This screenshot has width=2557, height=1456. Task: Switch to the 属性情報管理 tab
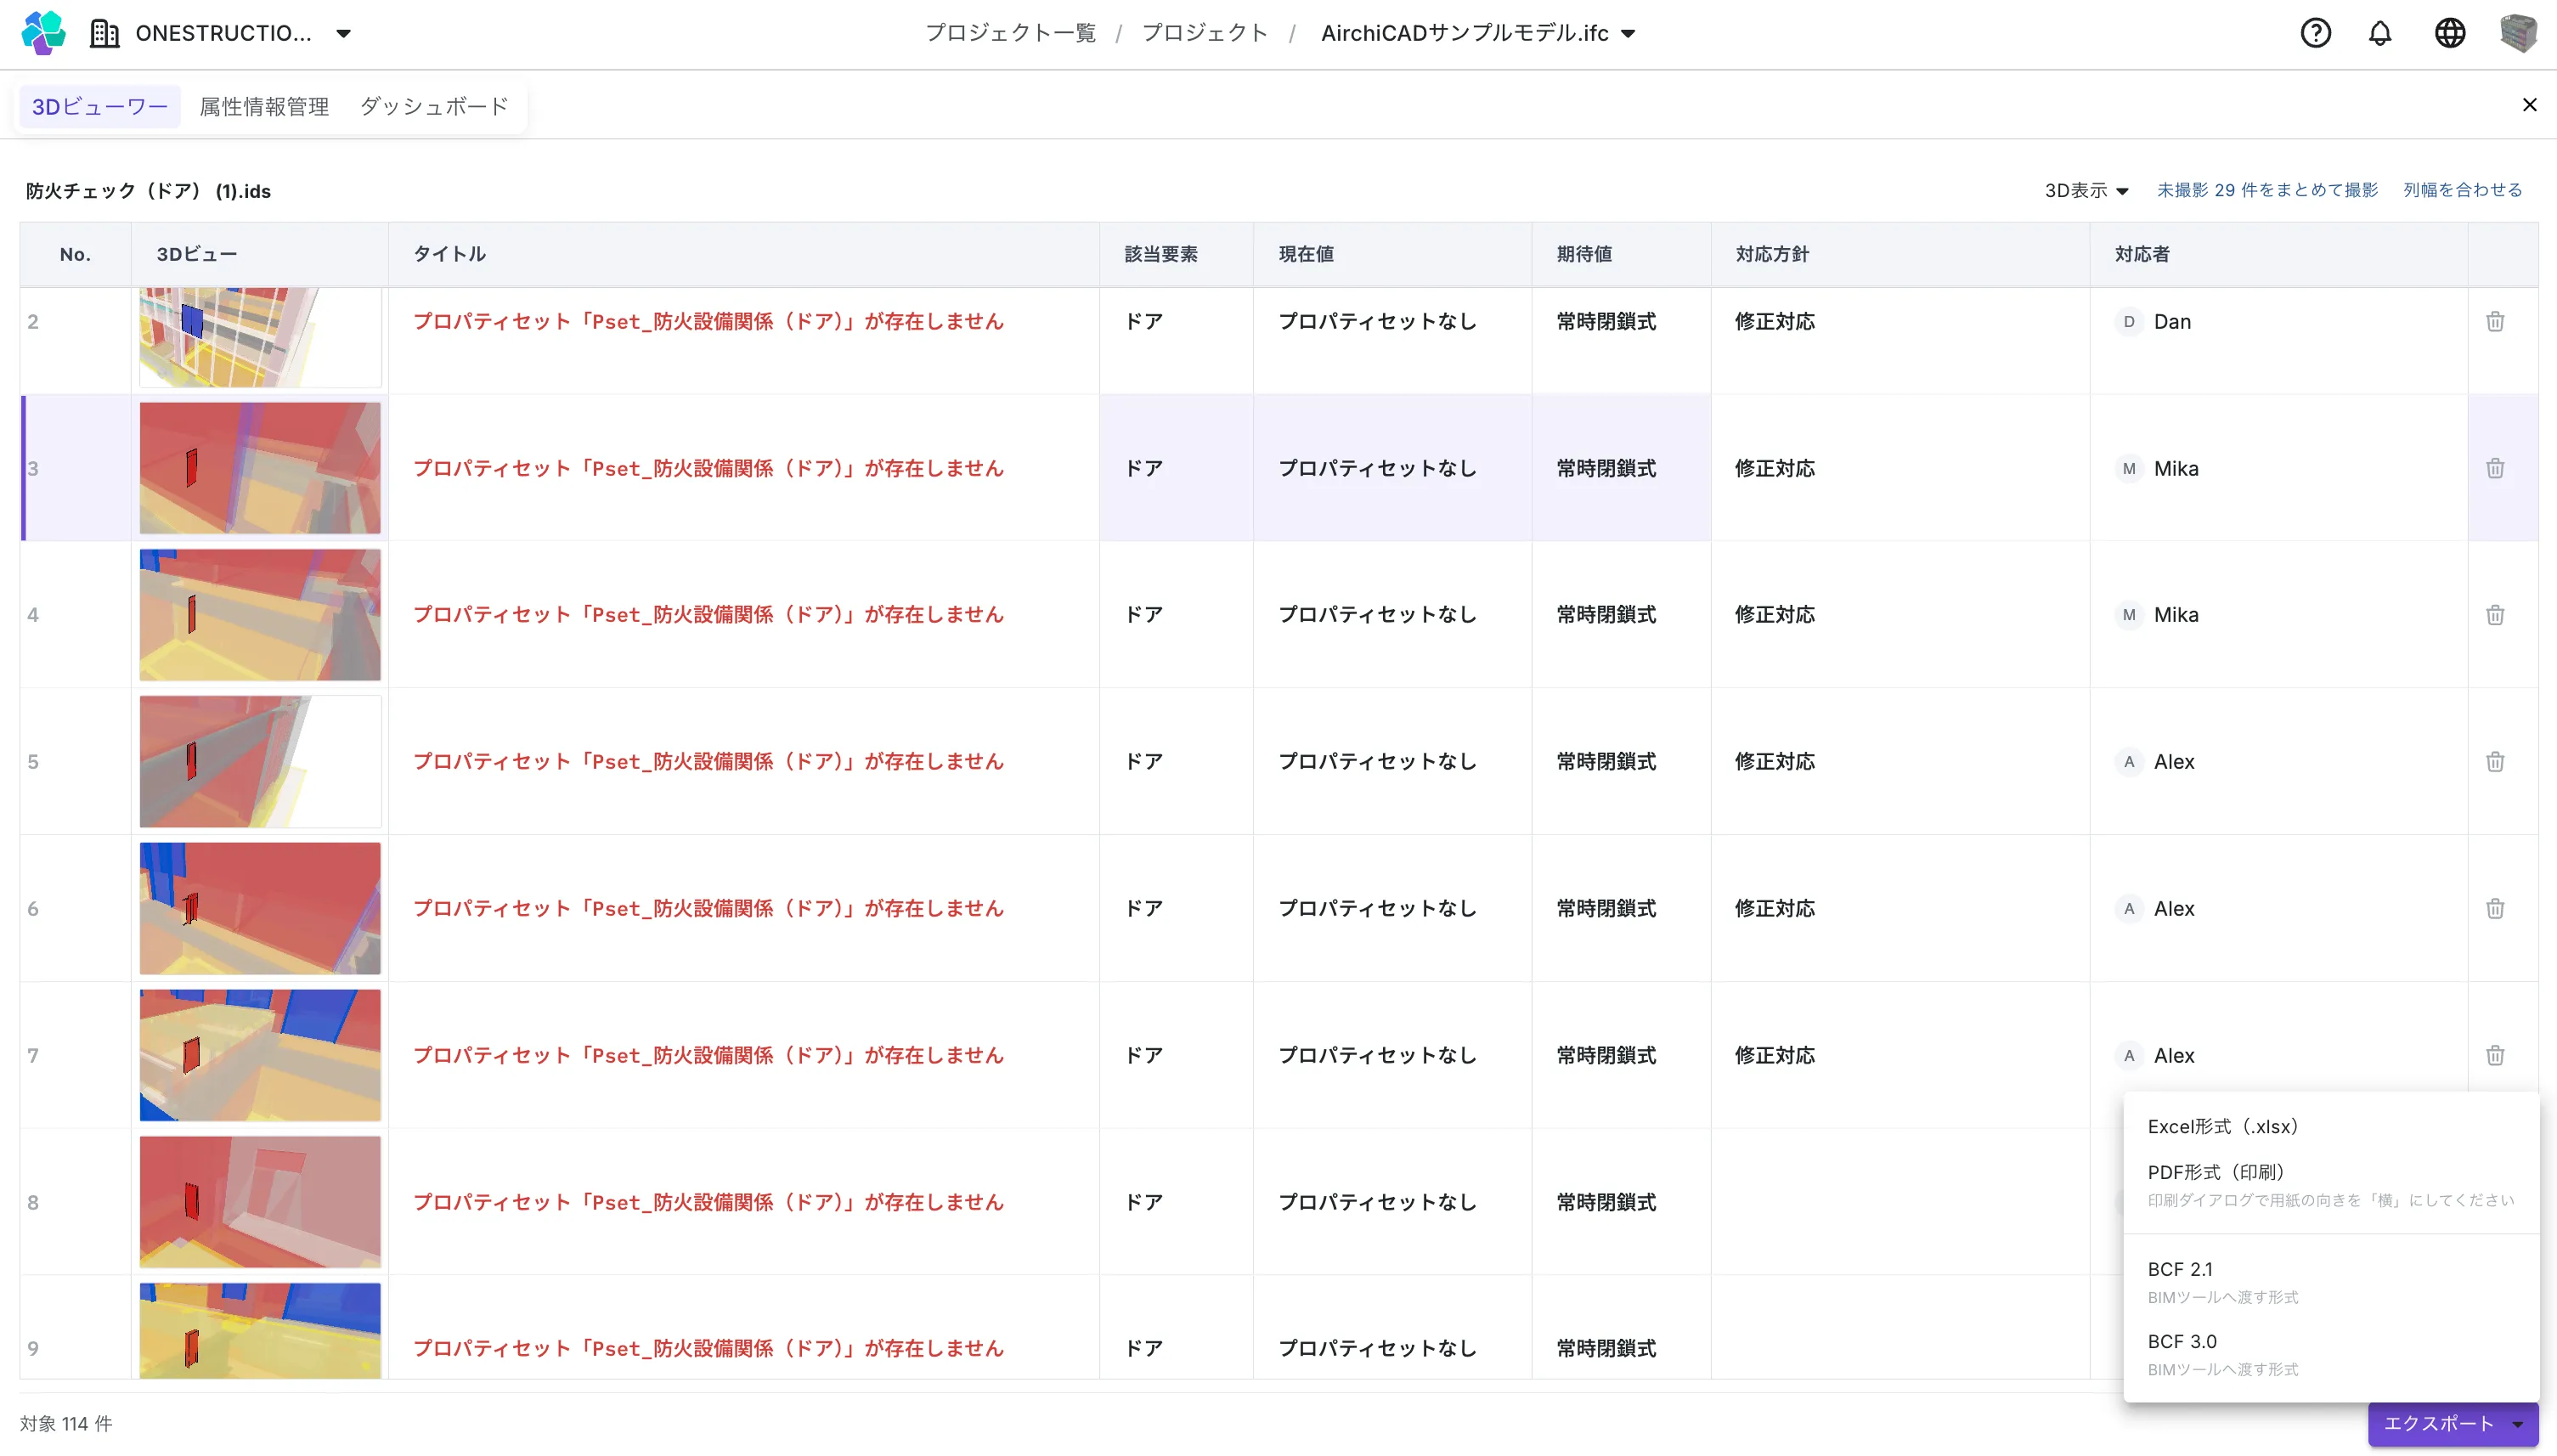coord(264,106)
